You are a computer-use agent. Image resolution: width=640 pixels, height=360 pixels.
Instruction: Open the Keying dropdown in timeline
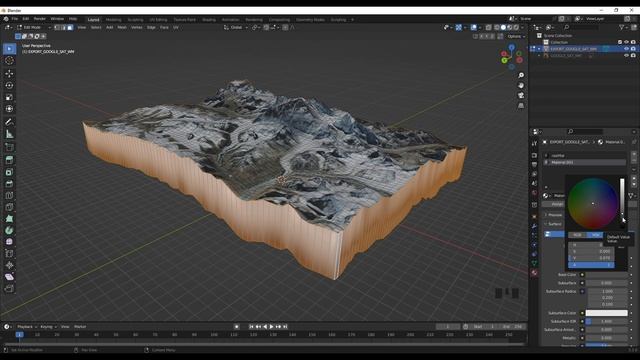click(x=48, y=327)
